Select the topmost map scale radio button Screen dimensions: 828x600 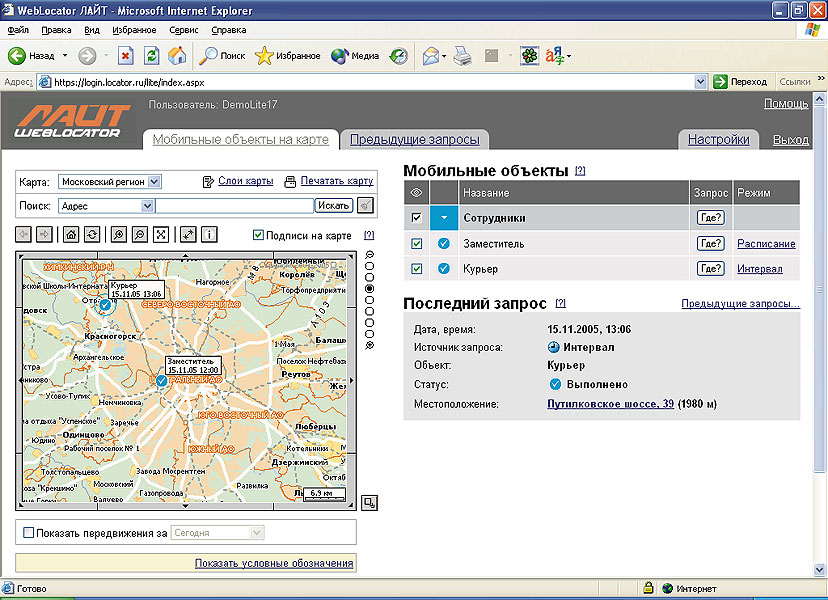[x=370, y=266]
